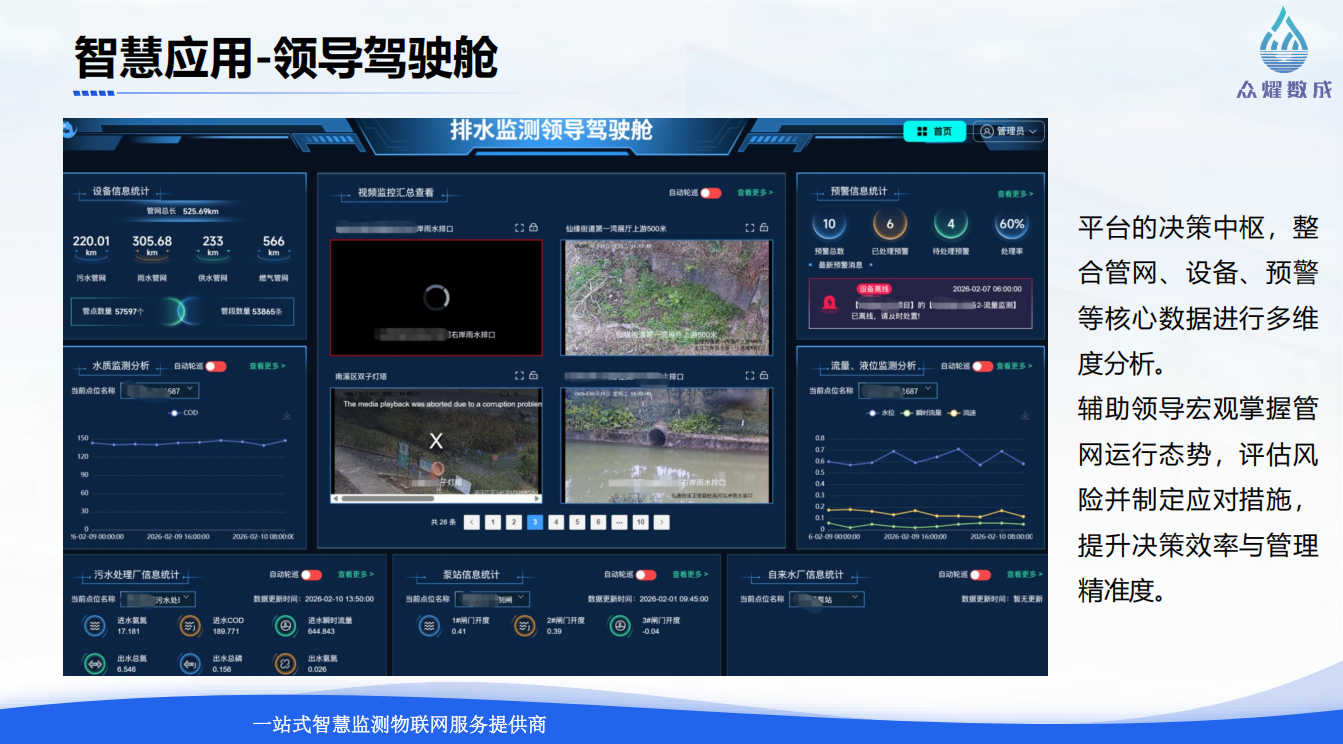This screenshot has height=744, width=1343.
Task: Select video page 3
Action: click(535, 522)
